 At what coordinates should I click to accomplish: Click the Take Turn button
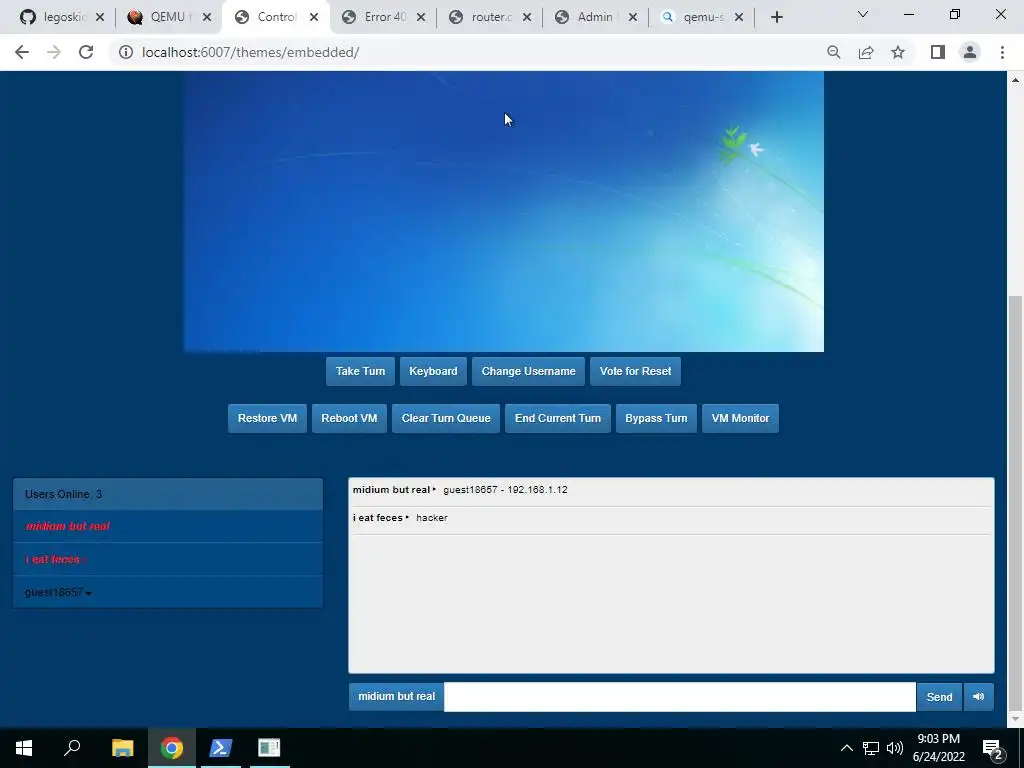click(x=360, y=372)
